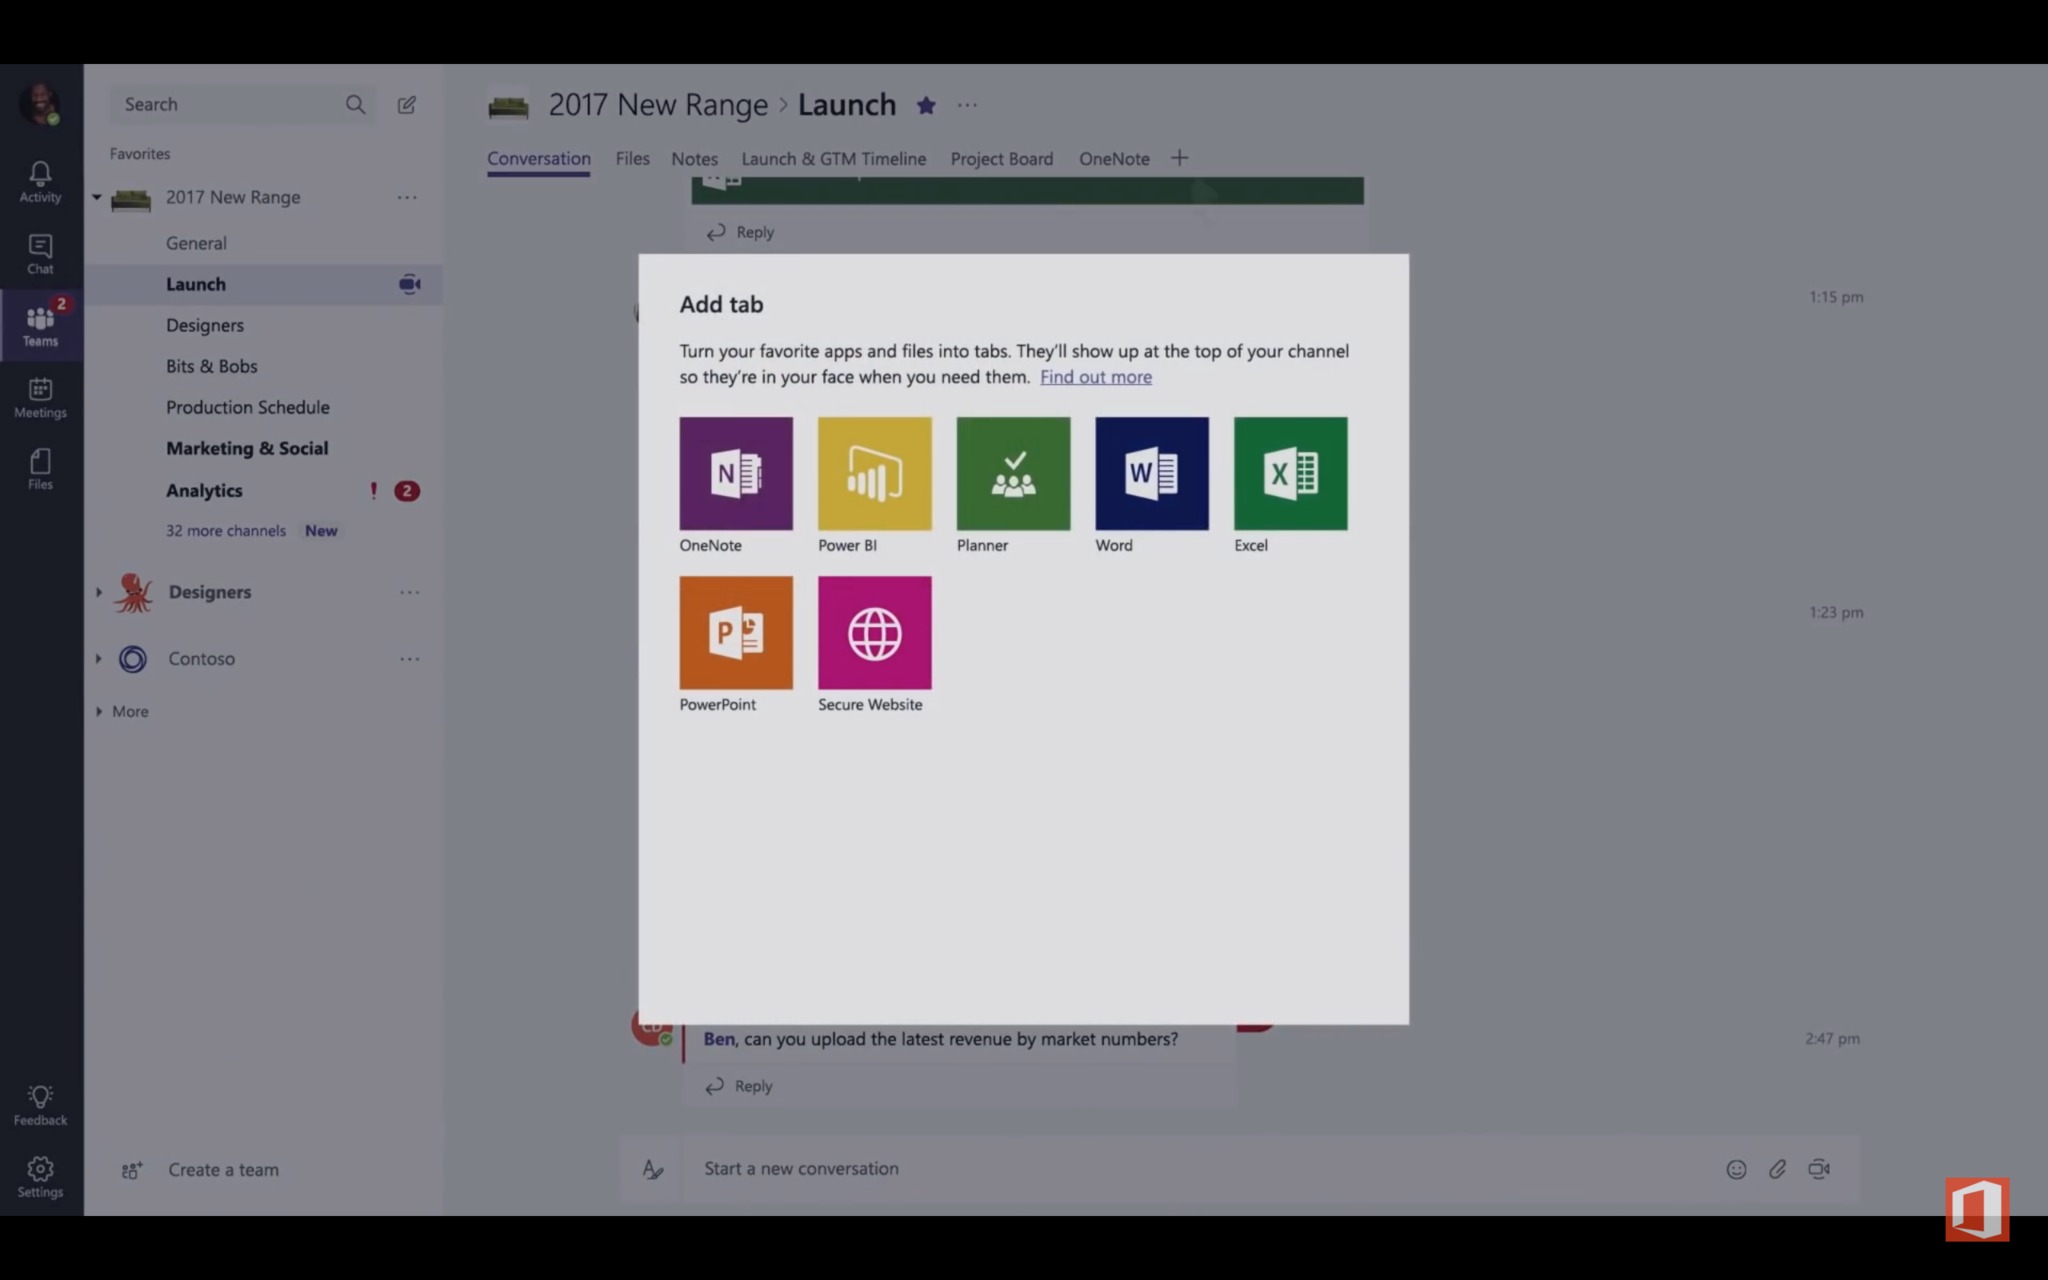The image size is (2048, 1280).
Task: Collapse the 2017 New Range team
Action: point(97,198)
